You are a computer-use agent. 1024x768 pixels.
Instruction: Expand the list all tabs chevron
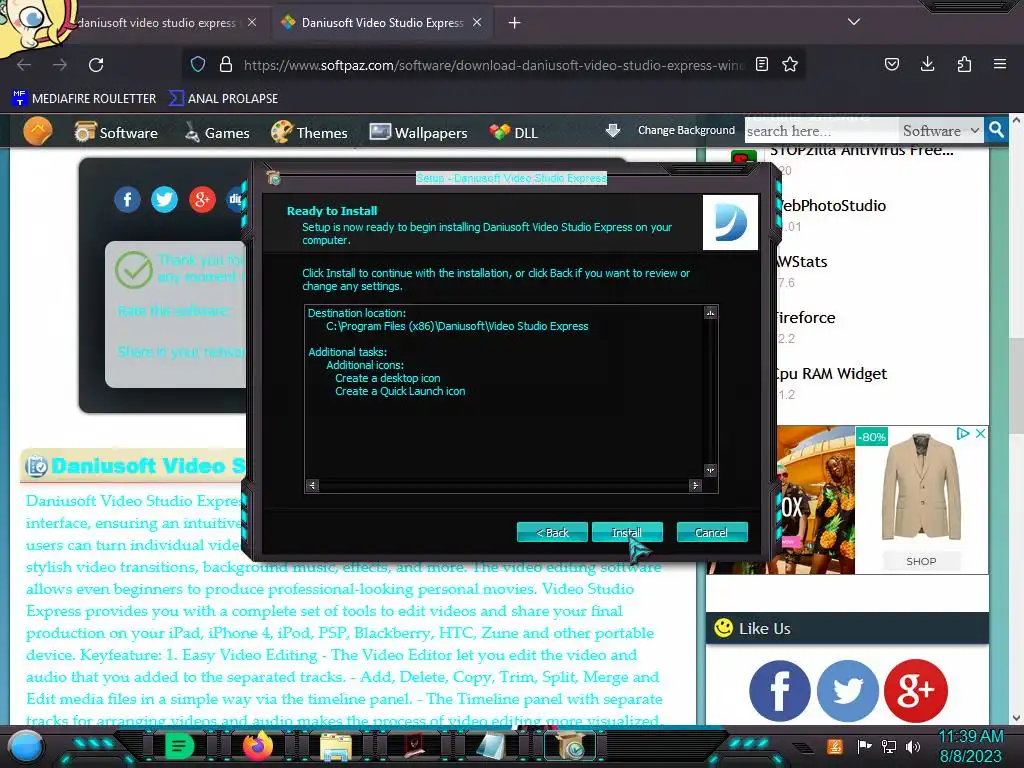pyautogui.click(x=854, y=22)
